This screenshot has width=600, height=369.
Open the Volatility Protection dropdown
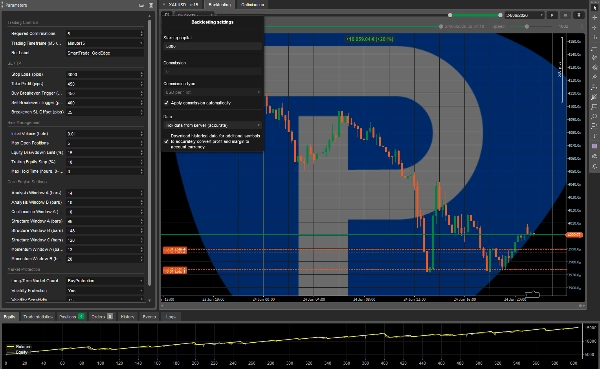pos(105,291)
